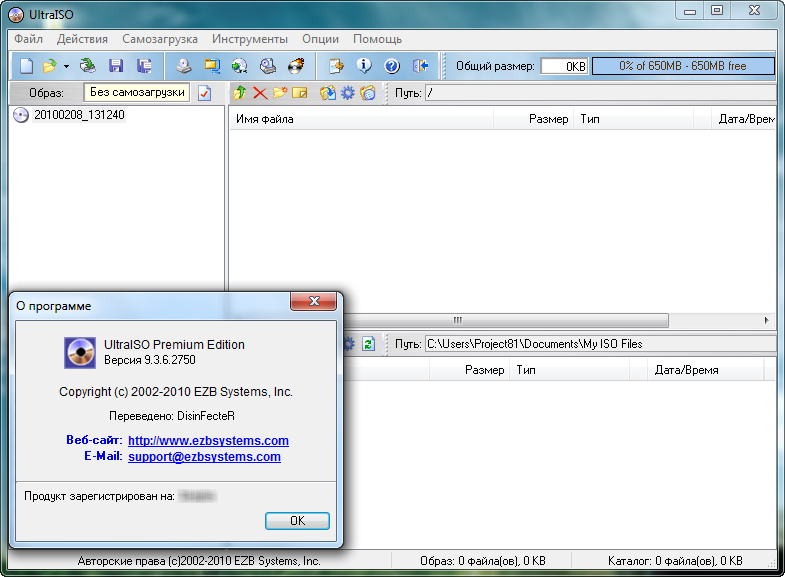
Task: Open the Опции menu
Action: click(320, 39)
